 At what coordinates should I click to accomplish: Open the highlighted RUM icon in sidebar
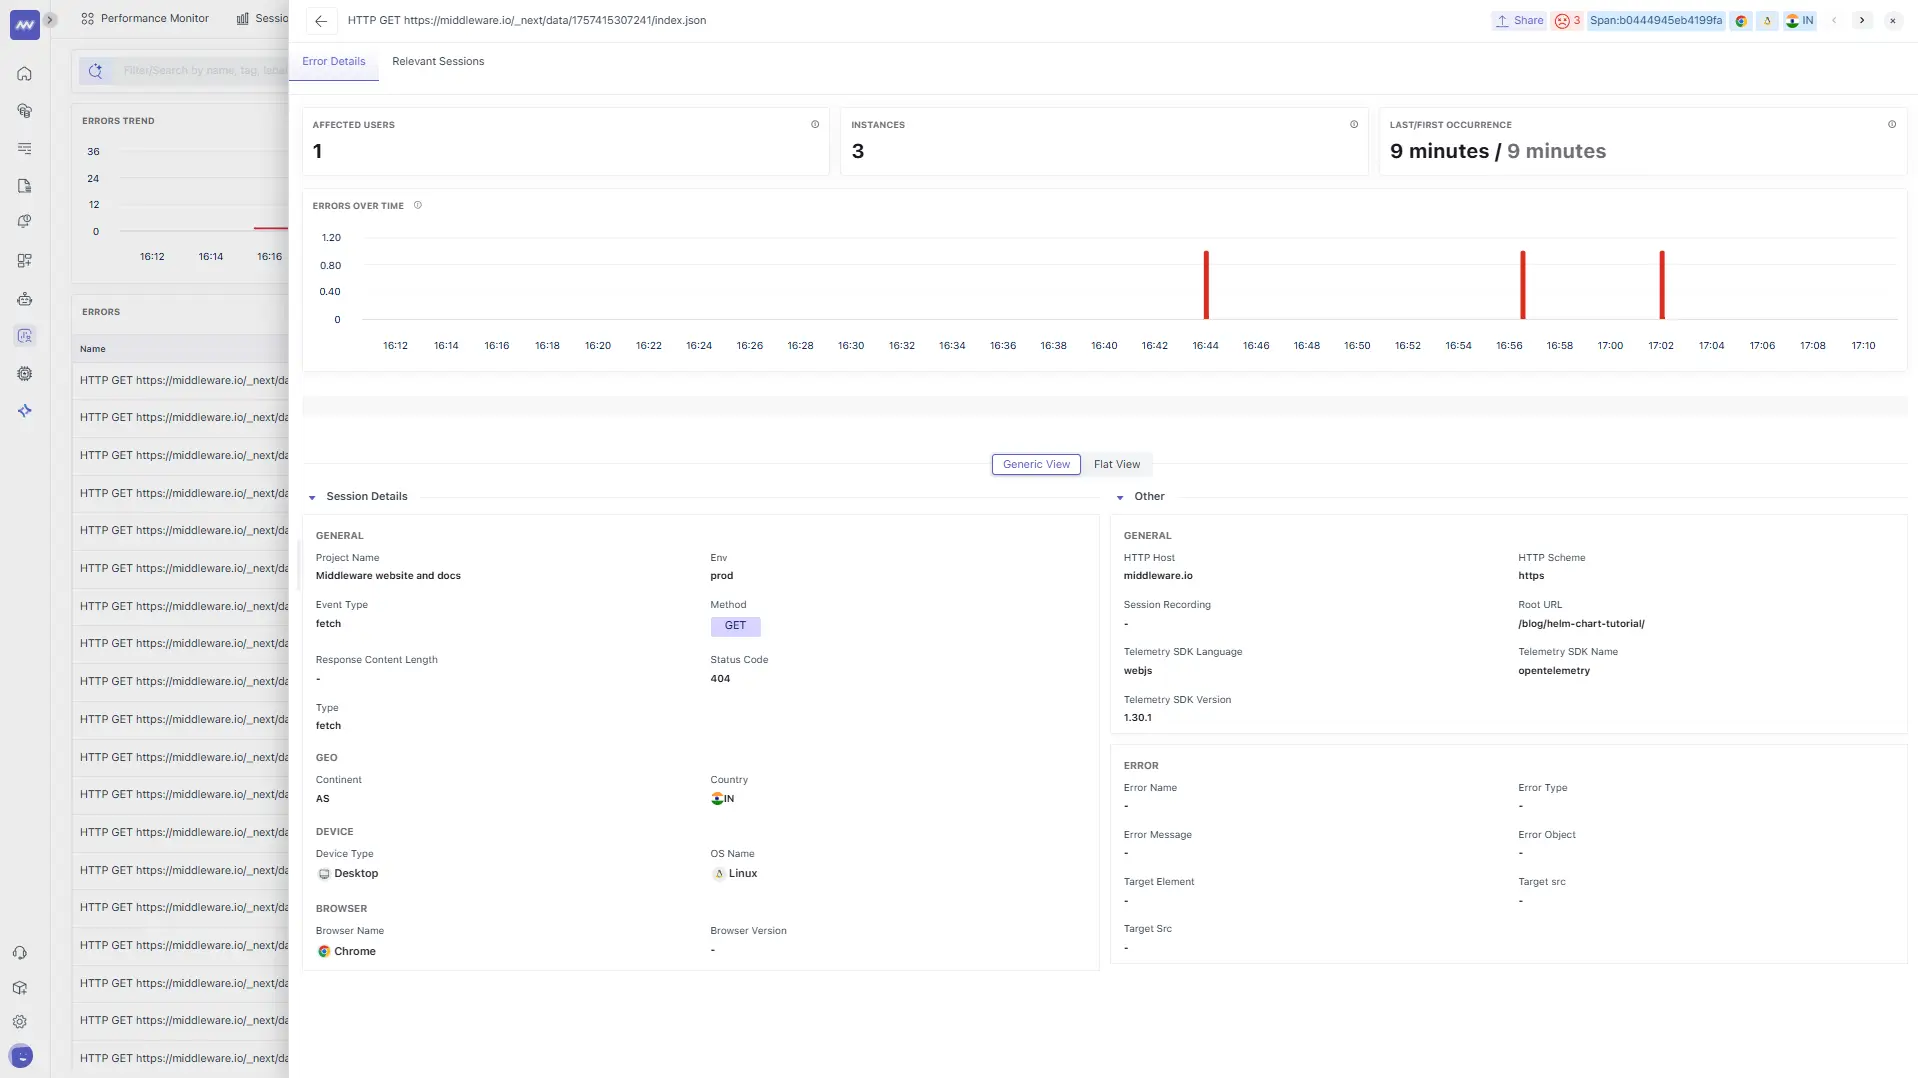[24, 335]
